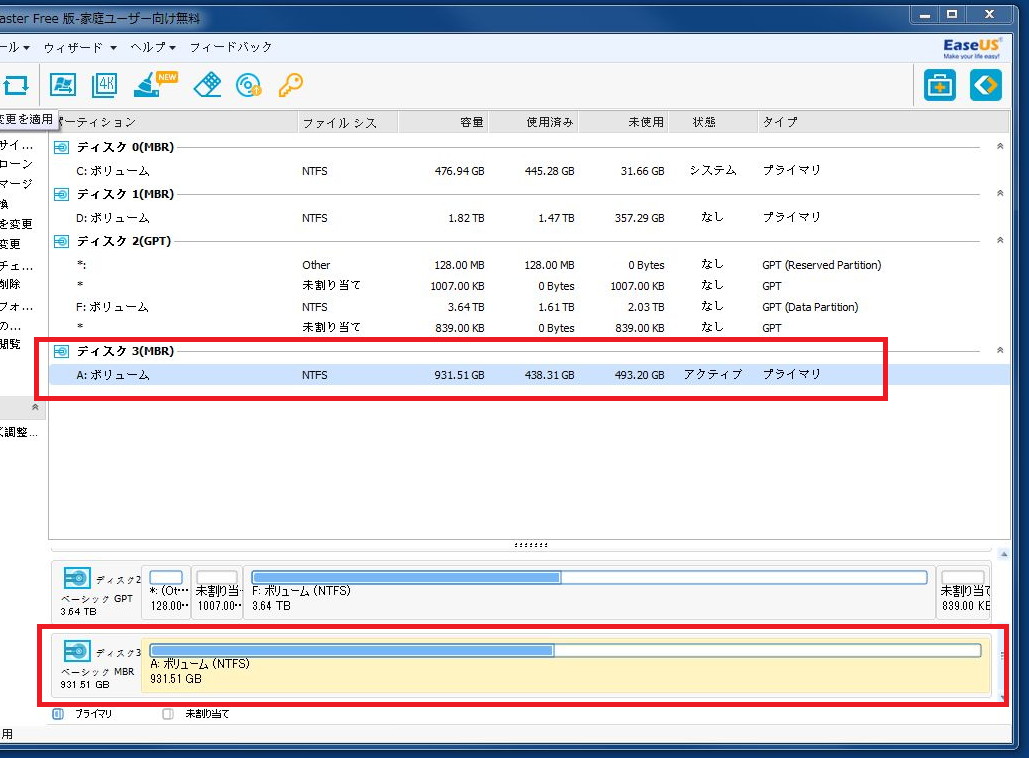The height and width of the screenshot is (758, 1029).
Task: Select the wipe data eraser icon
Action: (x=207, y=85)
